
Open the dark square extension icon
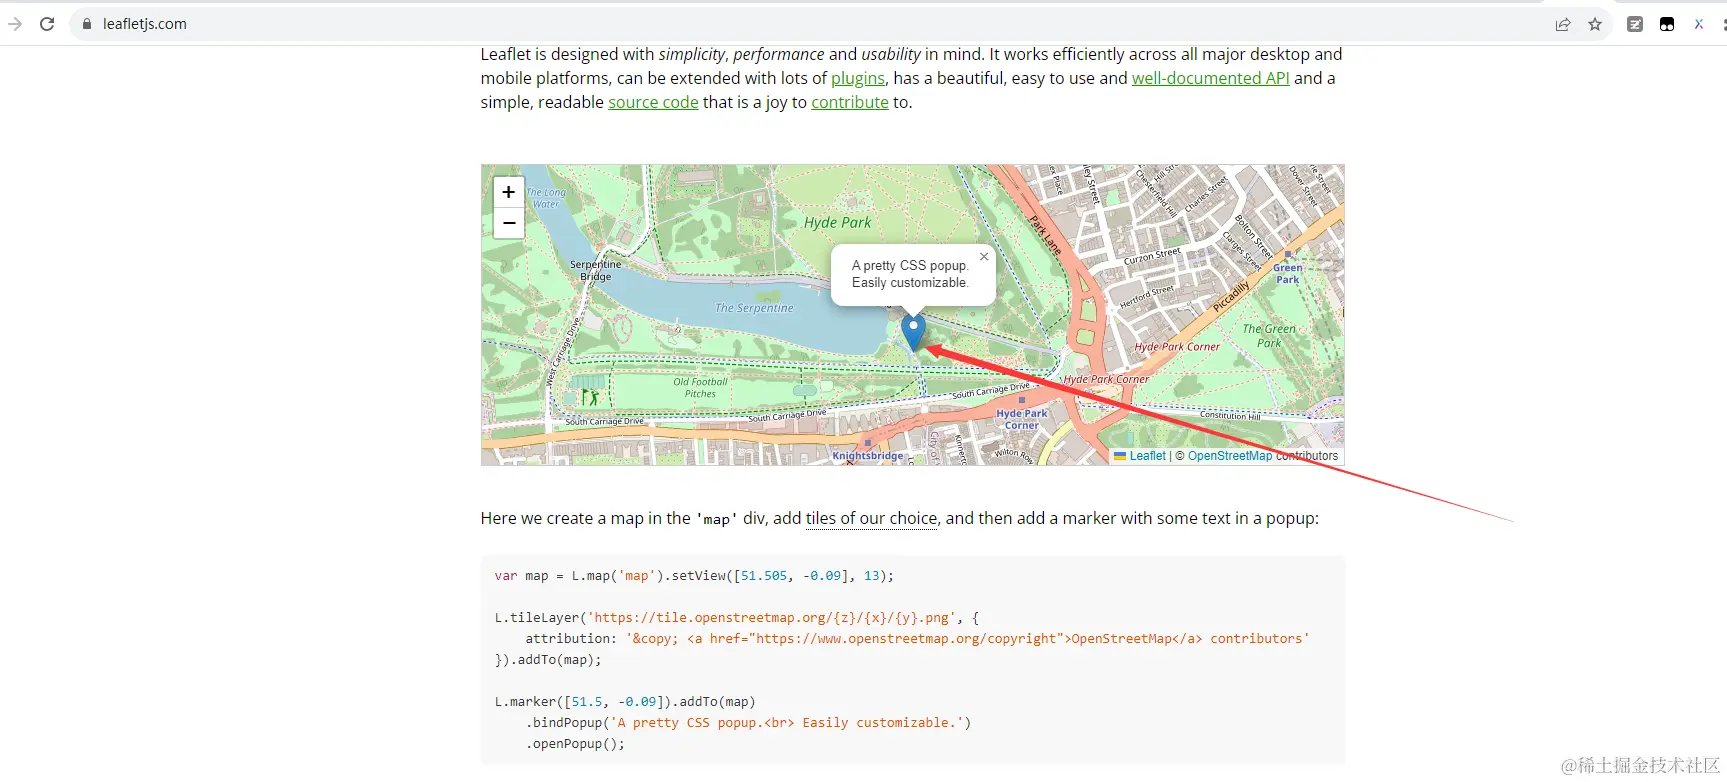pos(1667,24)
